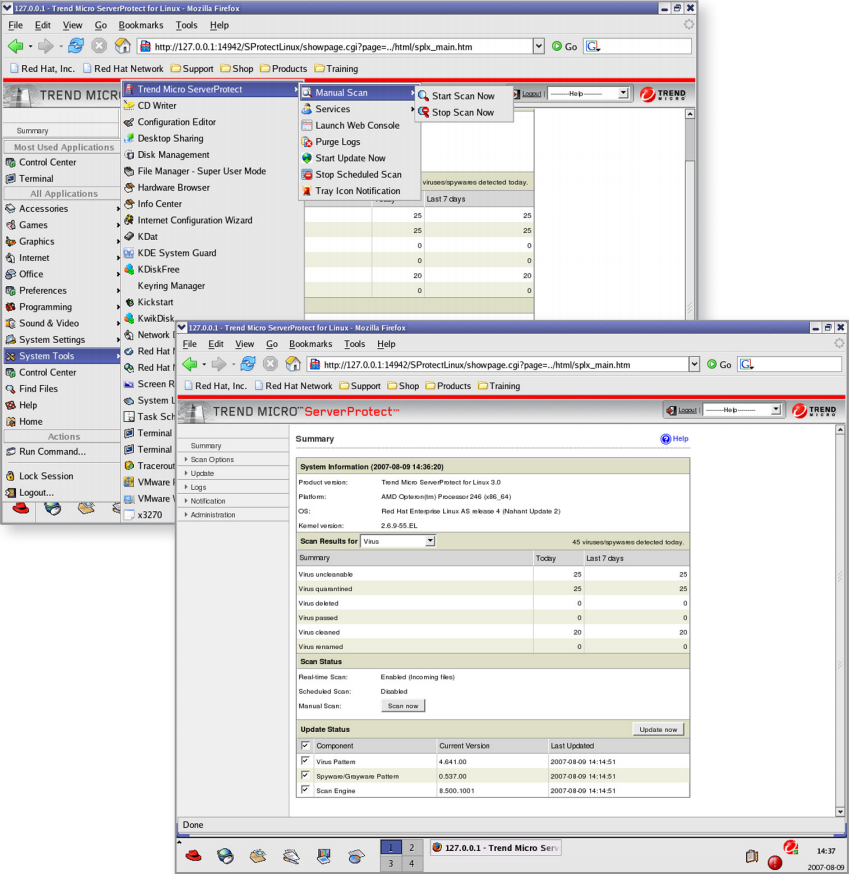This screenshot has height=874, width=849.
Task: Click the Update now button
Action: coord(658,729)
